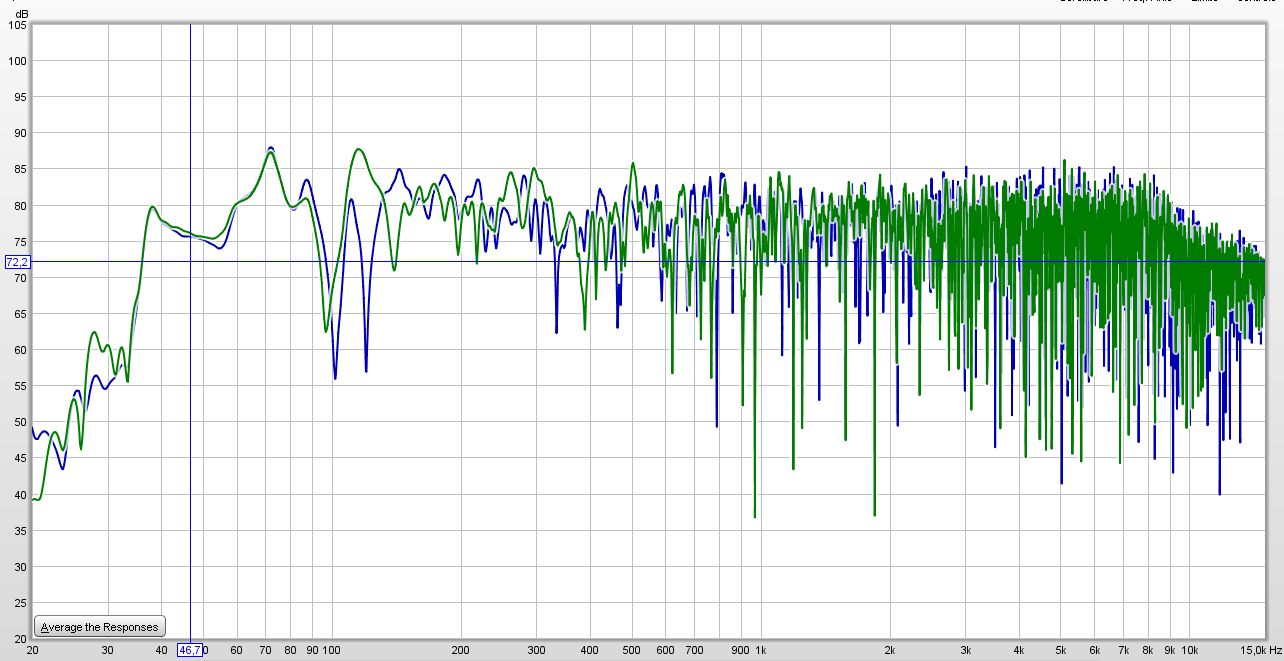Select the 300 label on the frequency axis
The image size is (1284, 661).
pos(537,650)
